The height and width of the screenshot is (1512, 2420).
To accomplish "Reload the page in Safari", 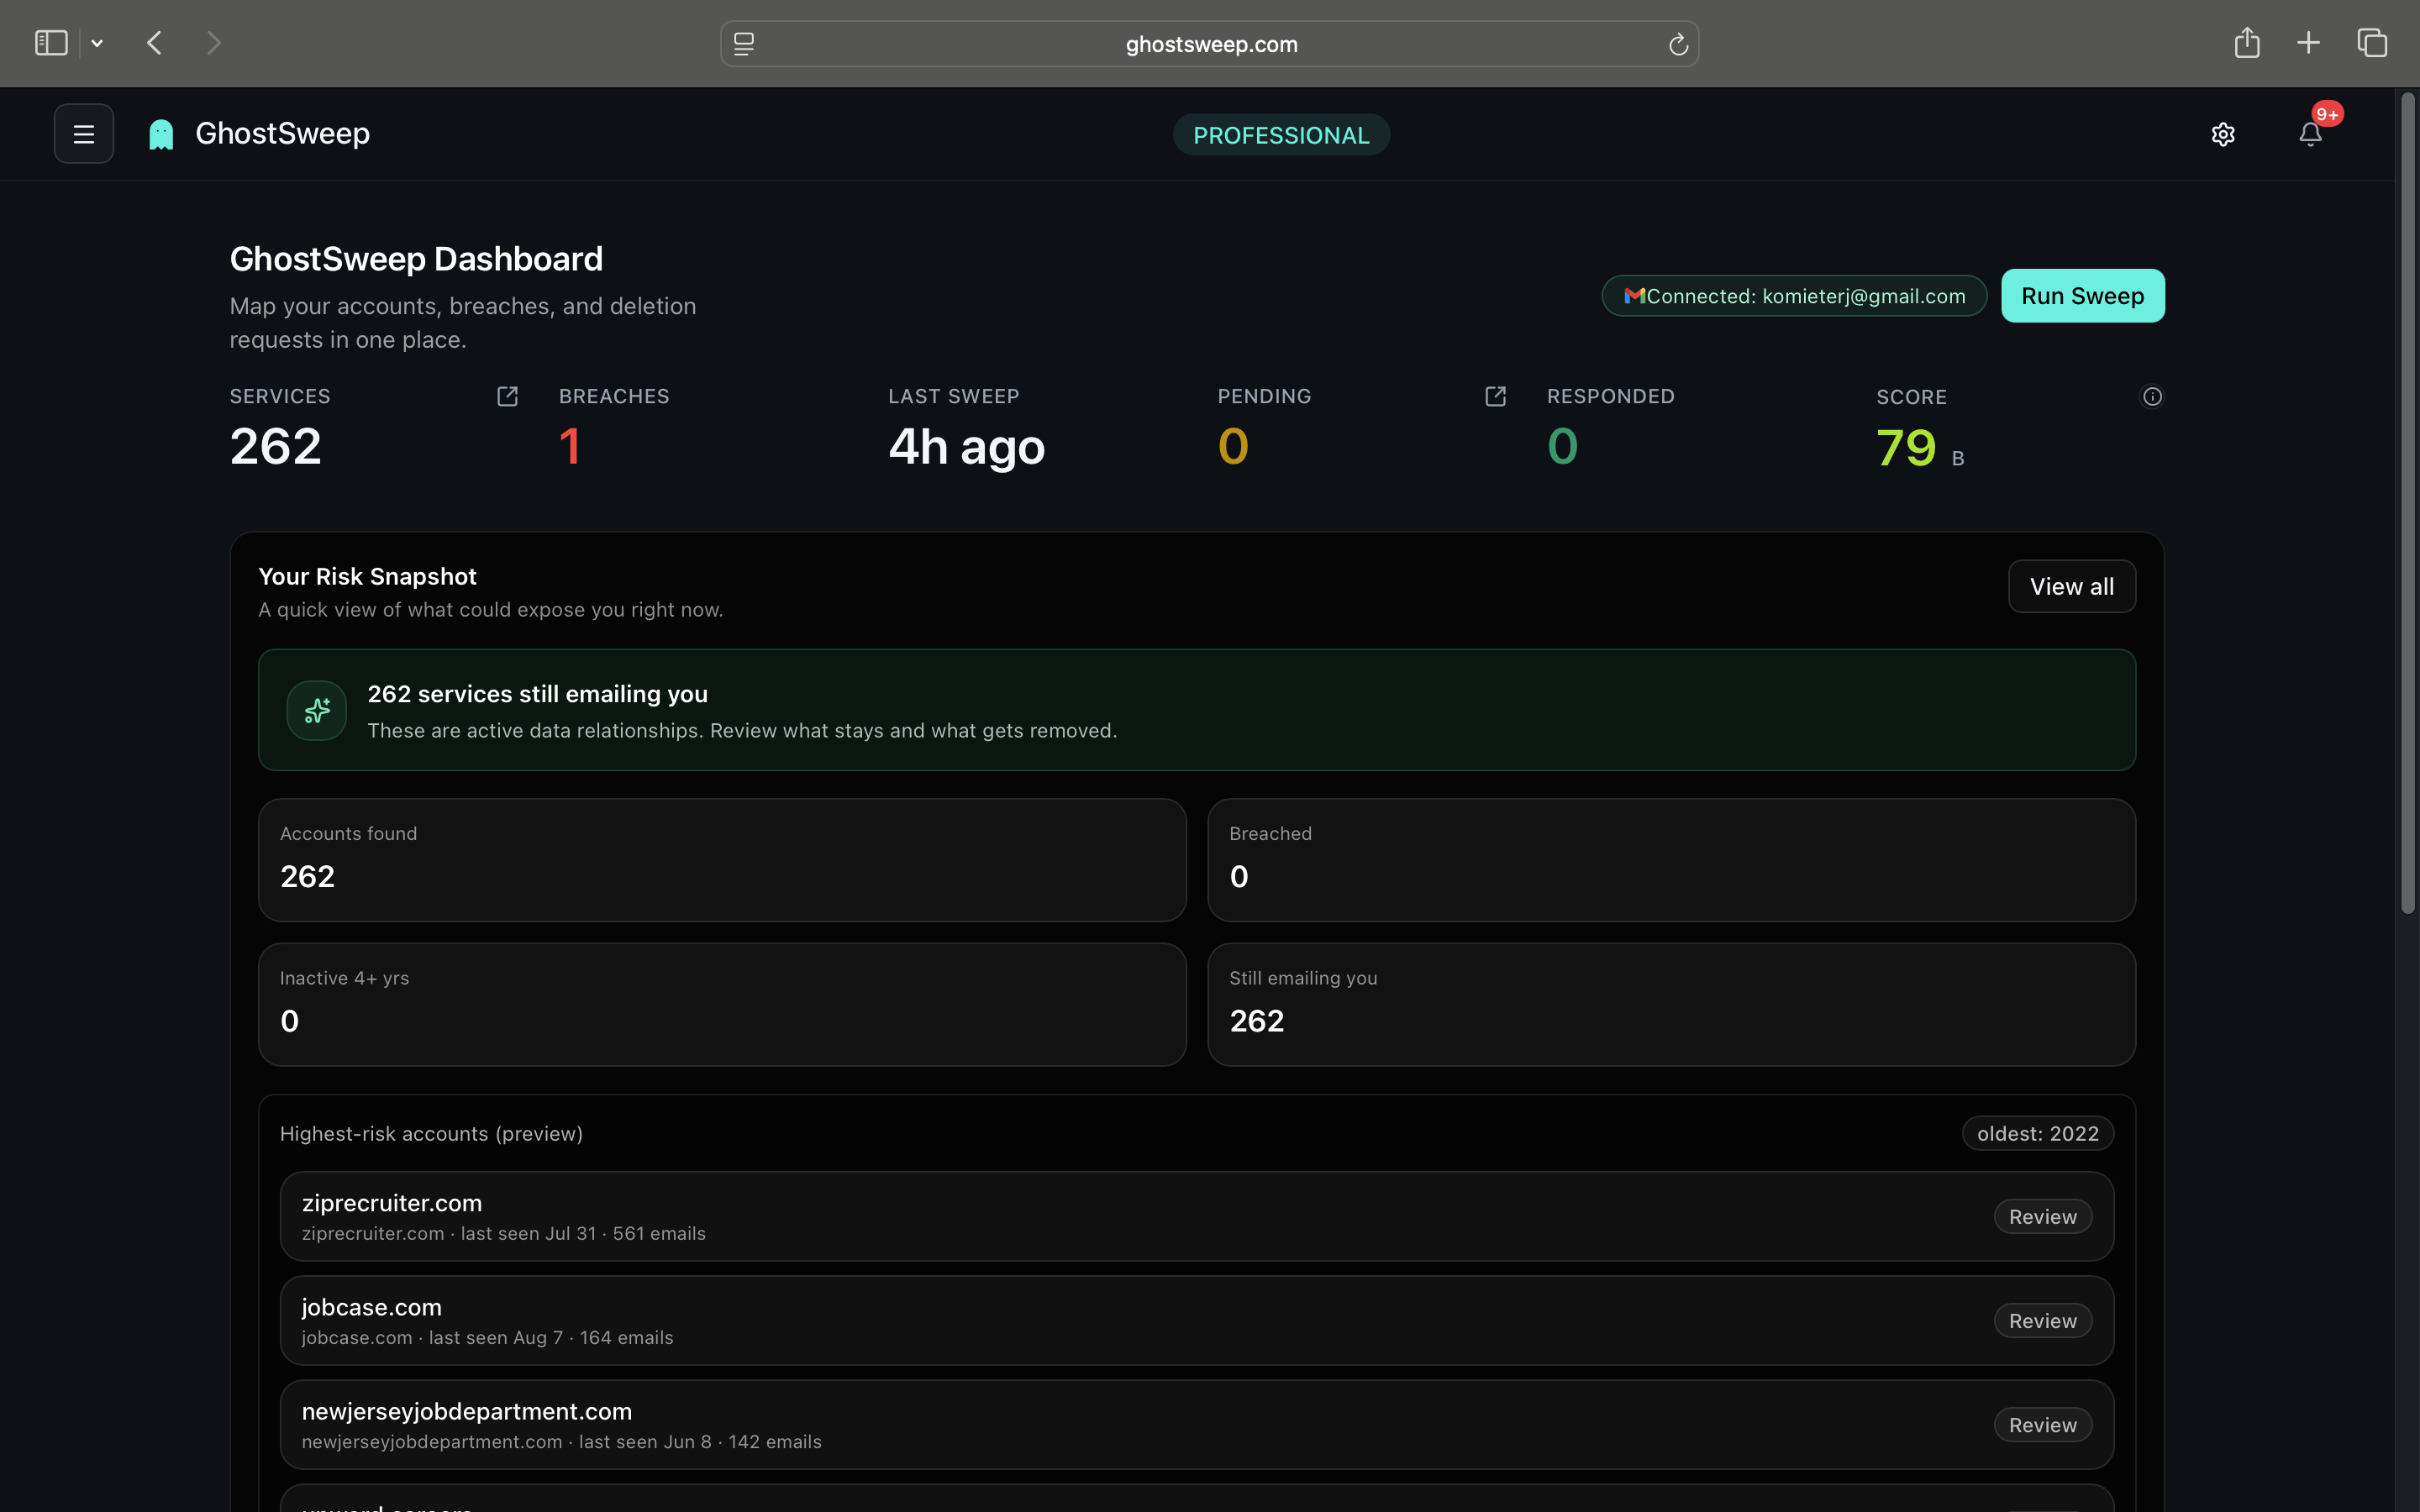I will click(1678, 44).
